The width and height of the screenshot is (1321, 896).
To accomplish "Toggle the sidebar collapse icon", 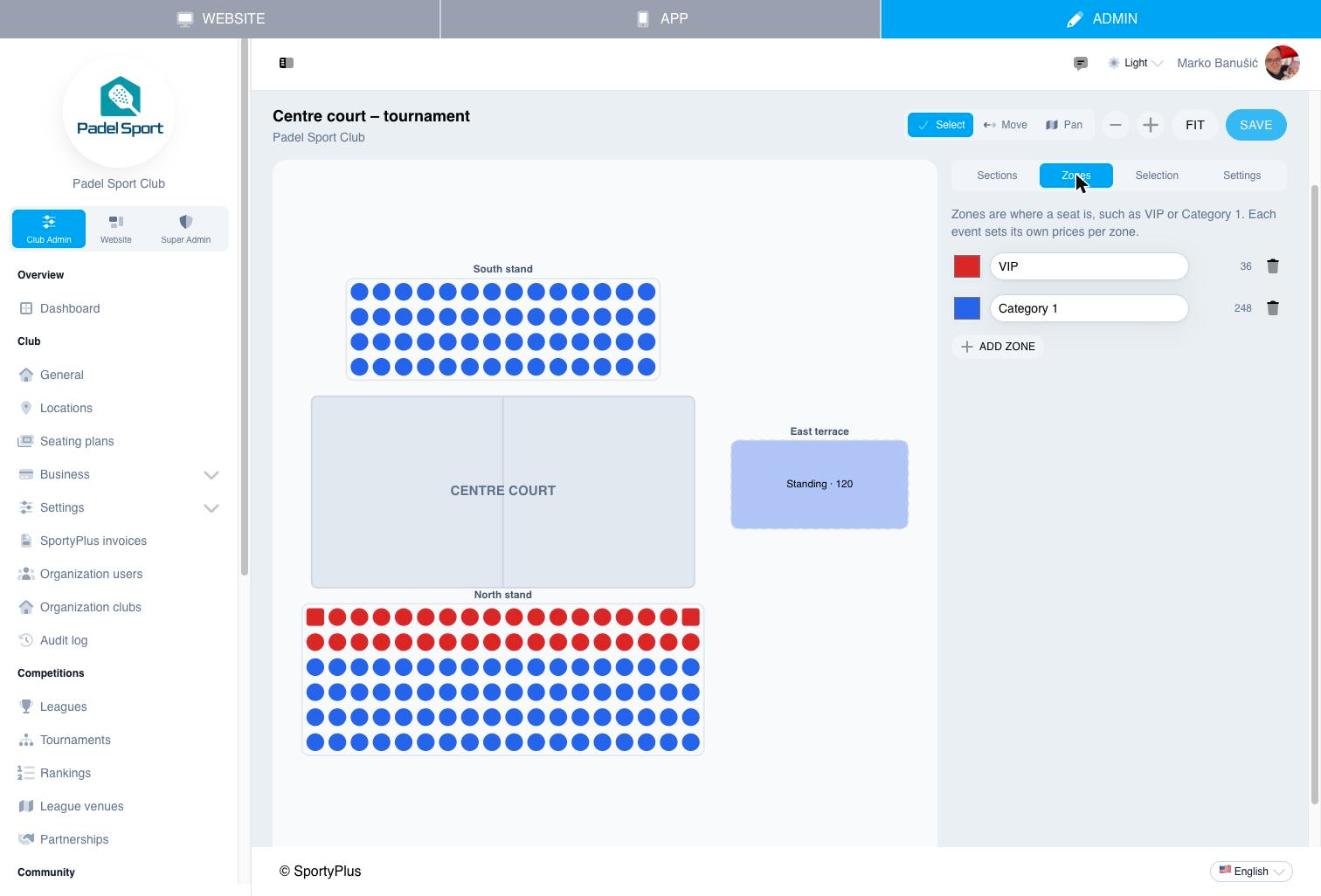I will (x=286, y=63).
